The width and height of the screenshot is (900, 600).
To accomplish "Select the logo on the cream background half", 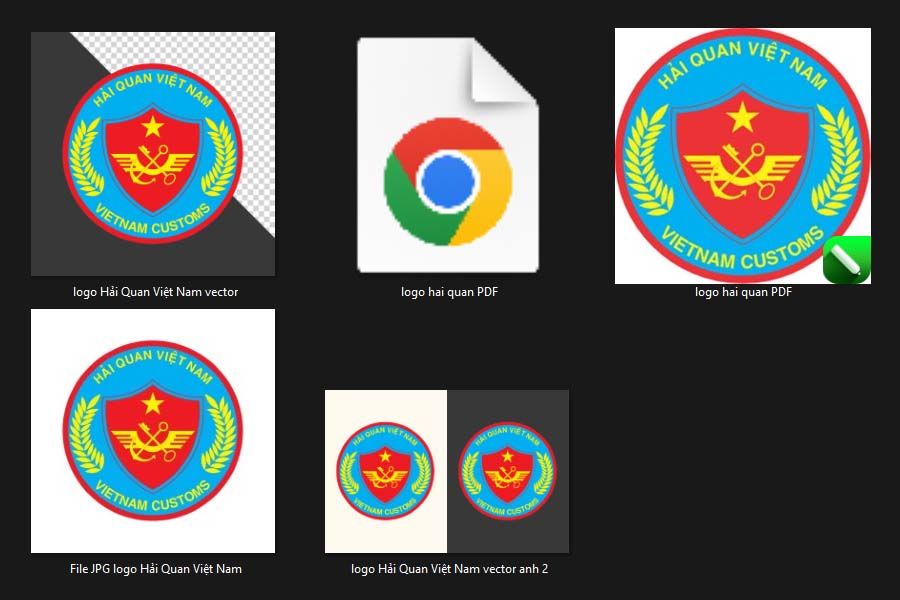I will click(x=385, y=471).
